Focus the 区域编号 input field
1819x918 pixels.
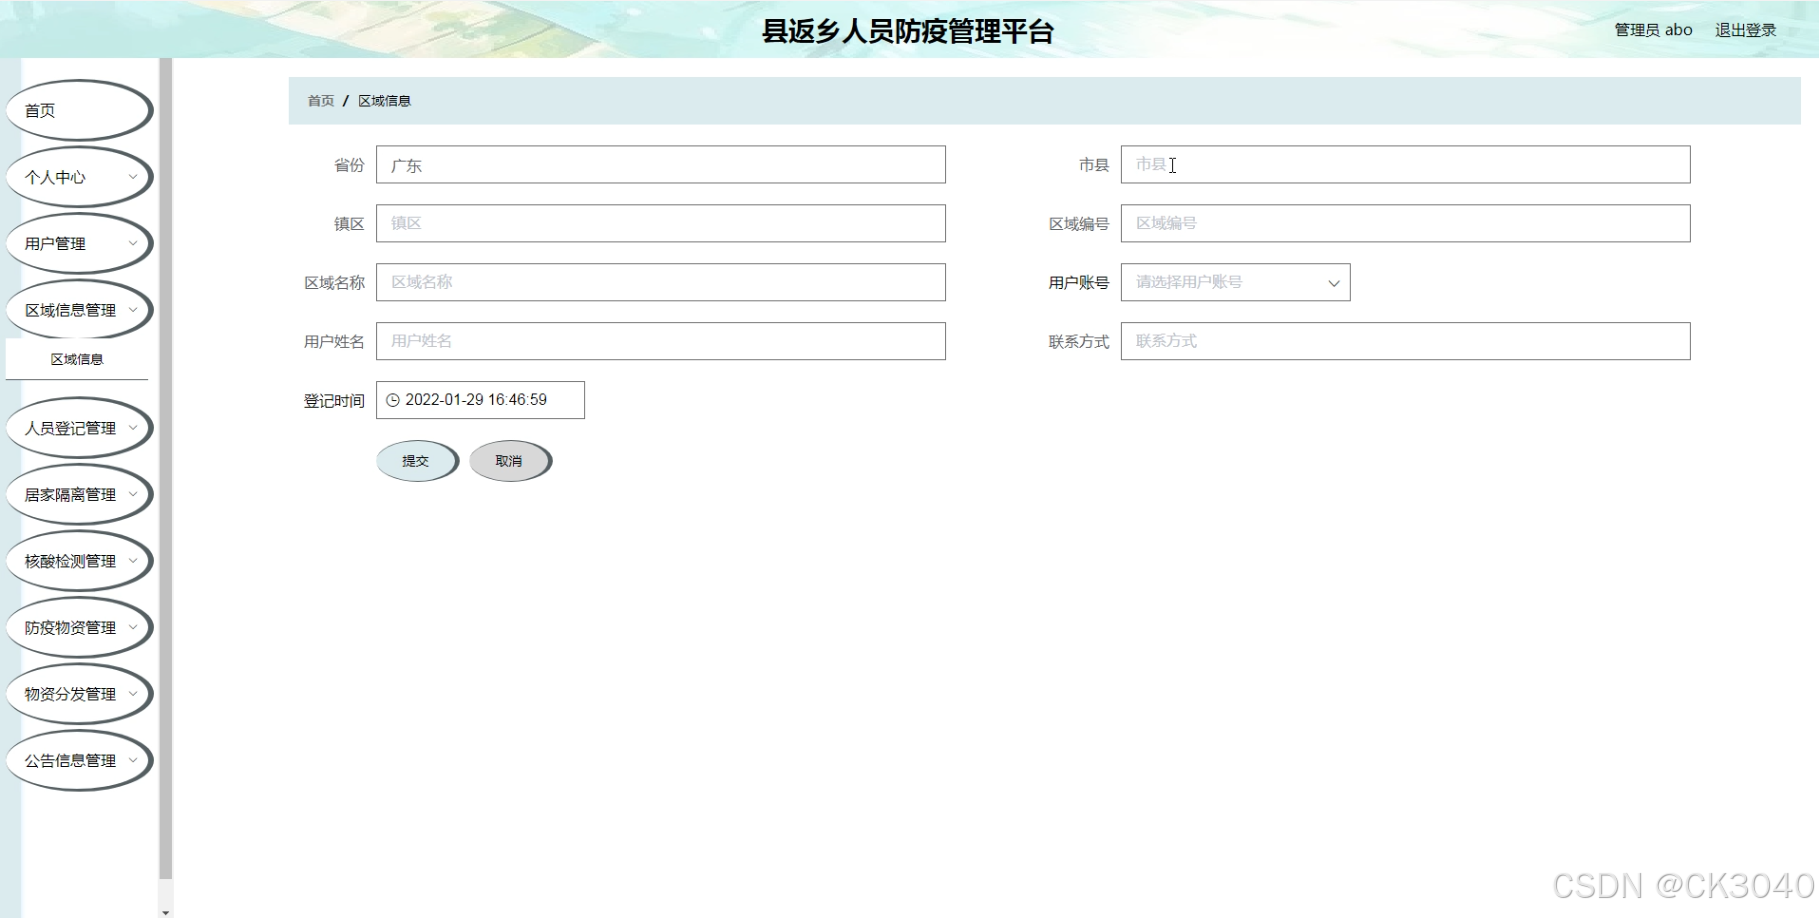click(x=1405, y=223)
